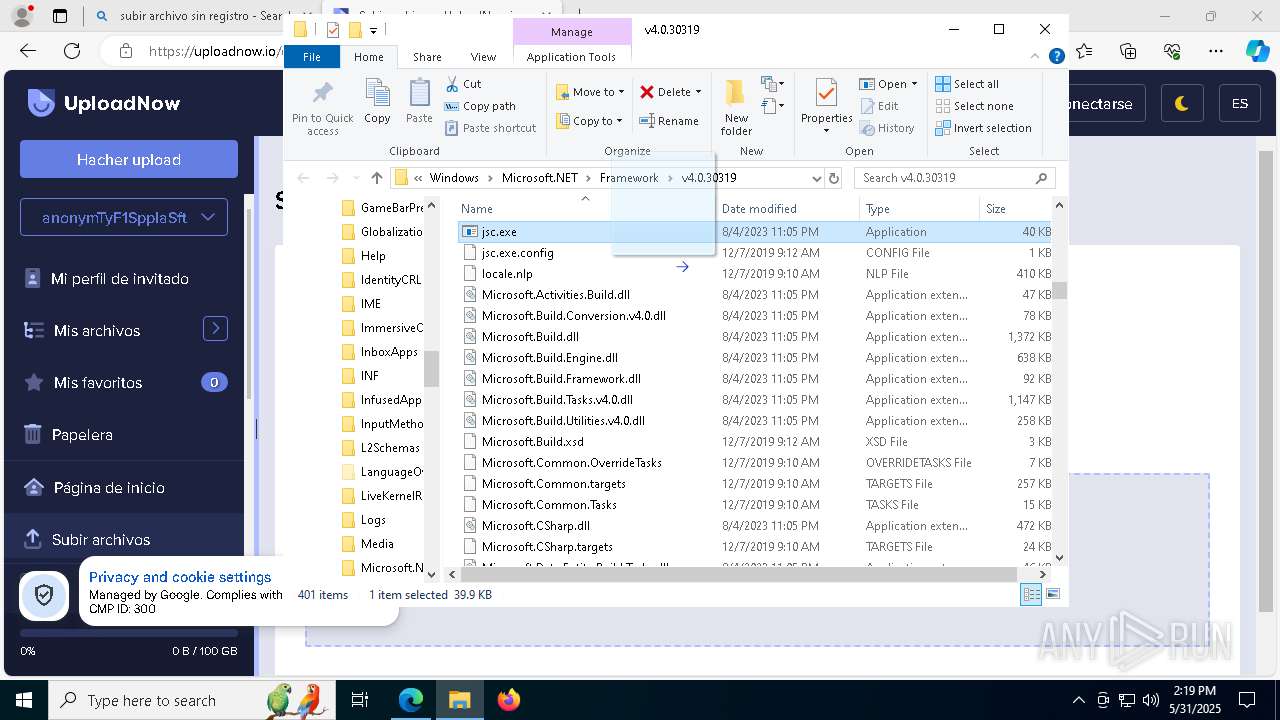Screen dimensions: 1280x720
Task: Expand the Delete dropdown arrow
Action: point(698,92)
